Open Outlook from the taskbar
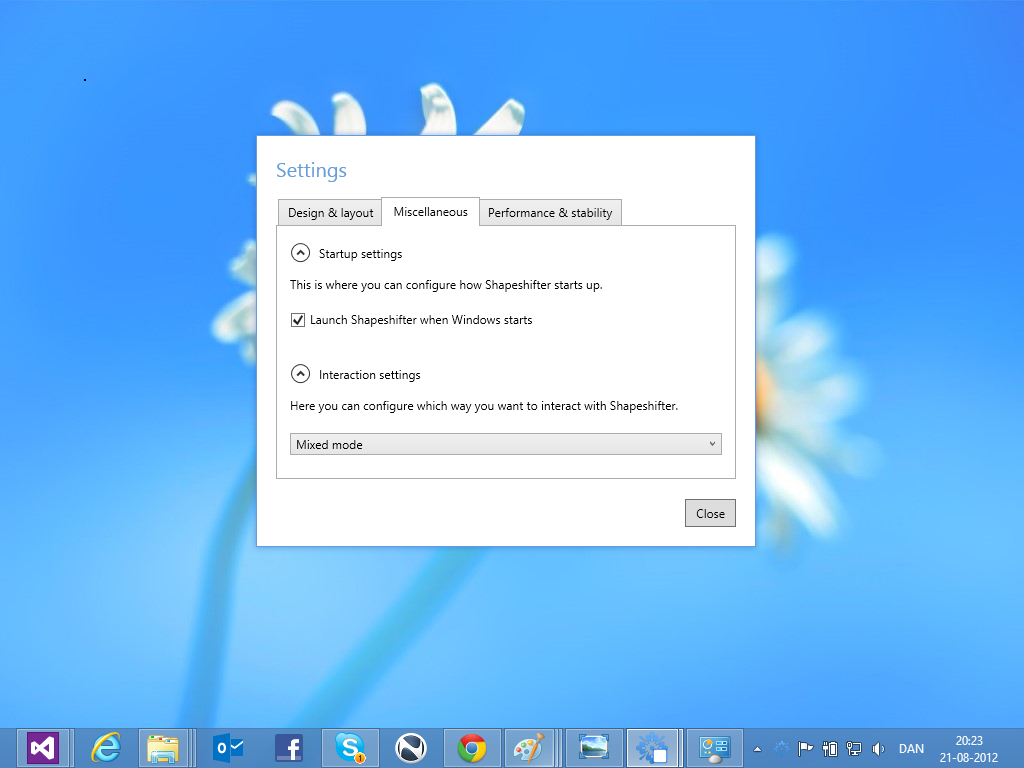The image size is (1024, 768). tap(228, 748)
